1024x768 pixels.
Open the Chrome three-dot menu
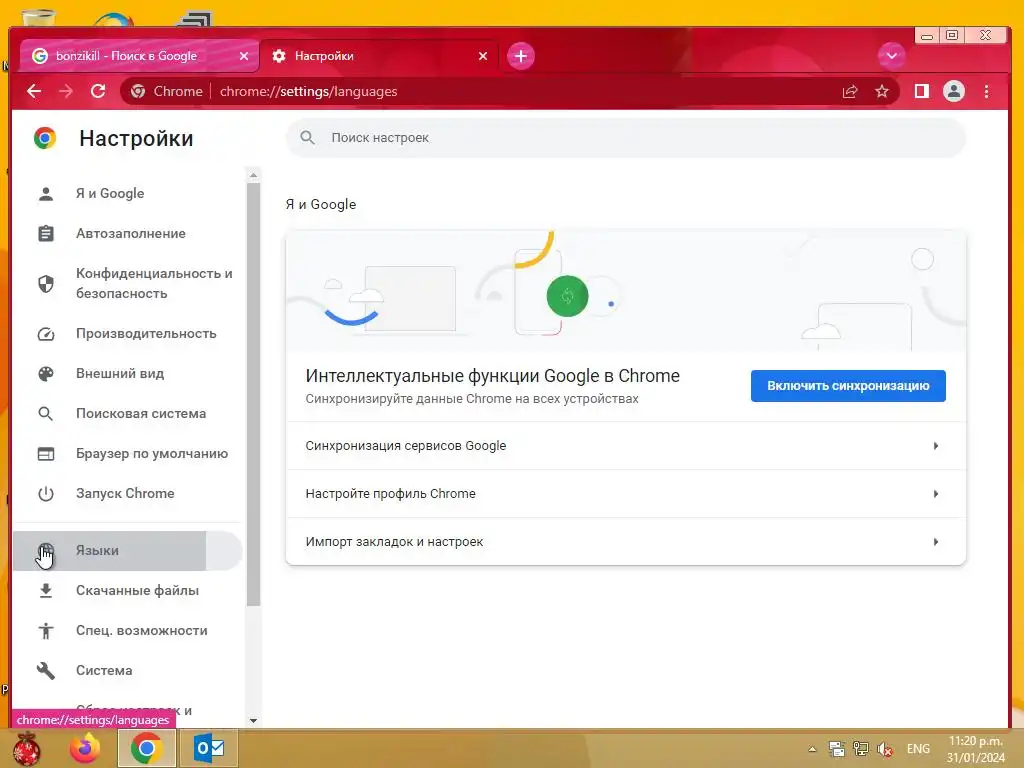(986, 91)
